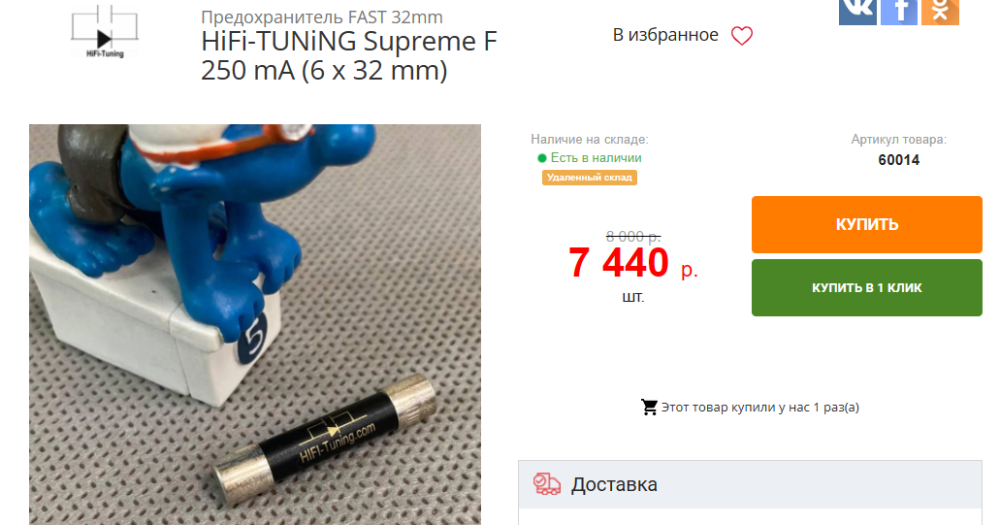
Task: Click the product title HiFi-TUNiNG Supreme F
Action: coord(349,41)
